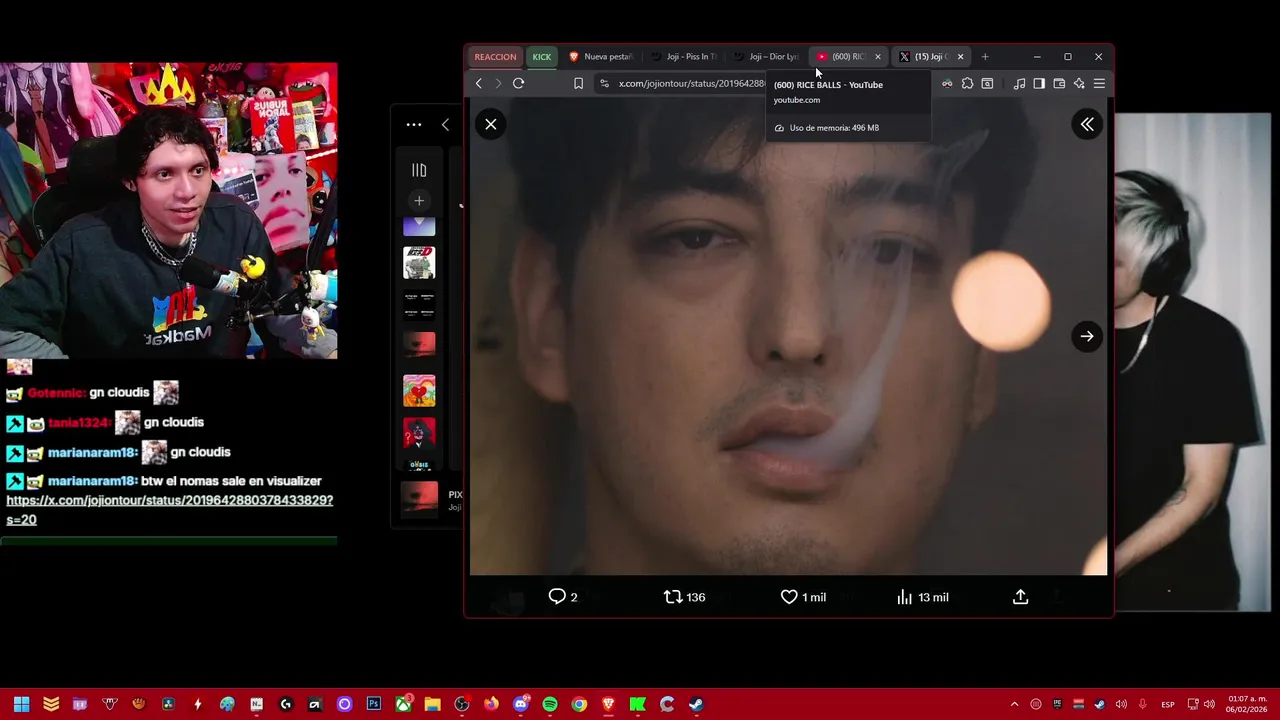This screenshot has height=720, width=1280.
Task: Toggle microphone icon in system tray
Action: pyautogui.click(x=1142, y=704)
